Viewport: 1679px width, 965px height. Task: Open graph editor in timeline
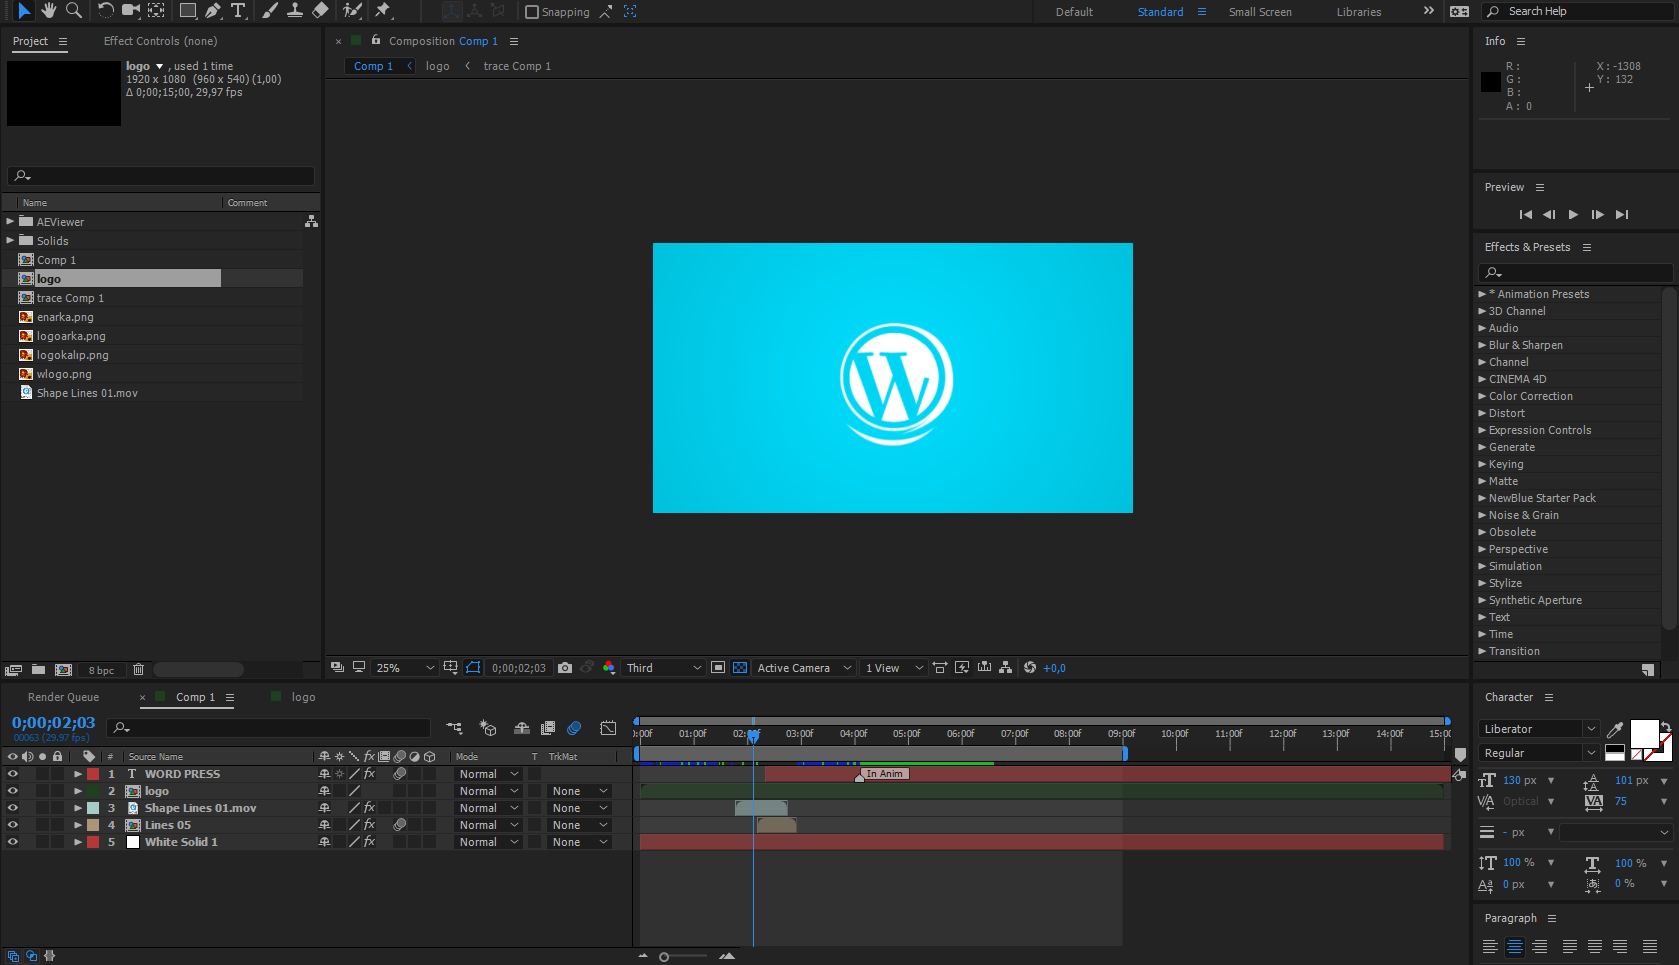point(608,728)
